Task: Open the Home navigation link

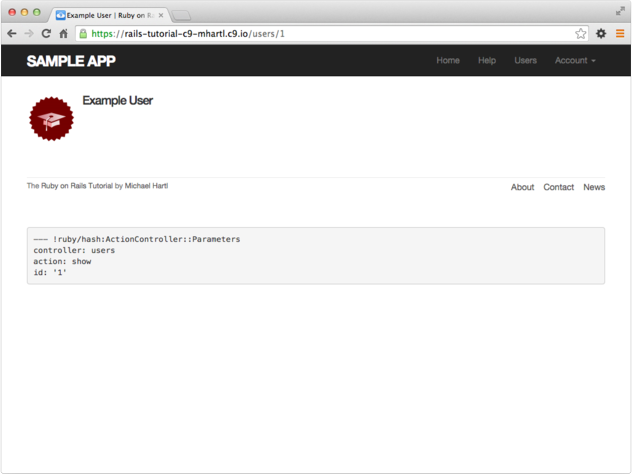Action: tap(448, 61)
